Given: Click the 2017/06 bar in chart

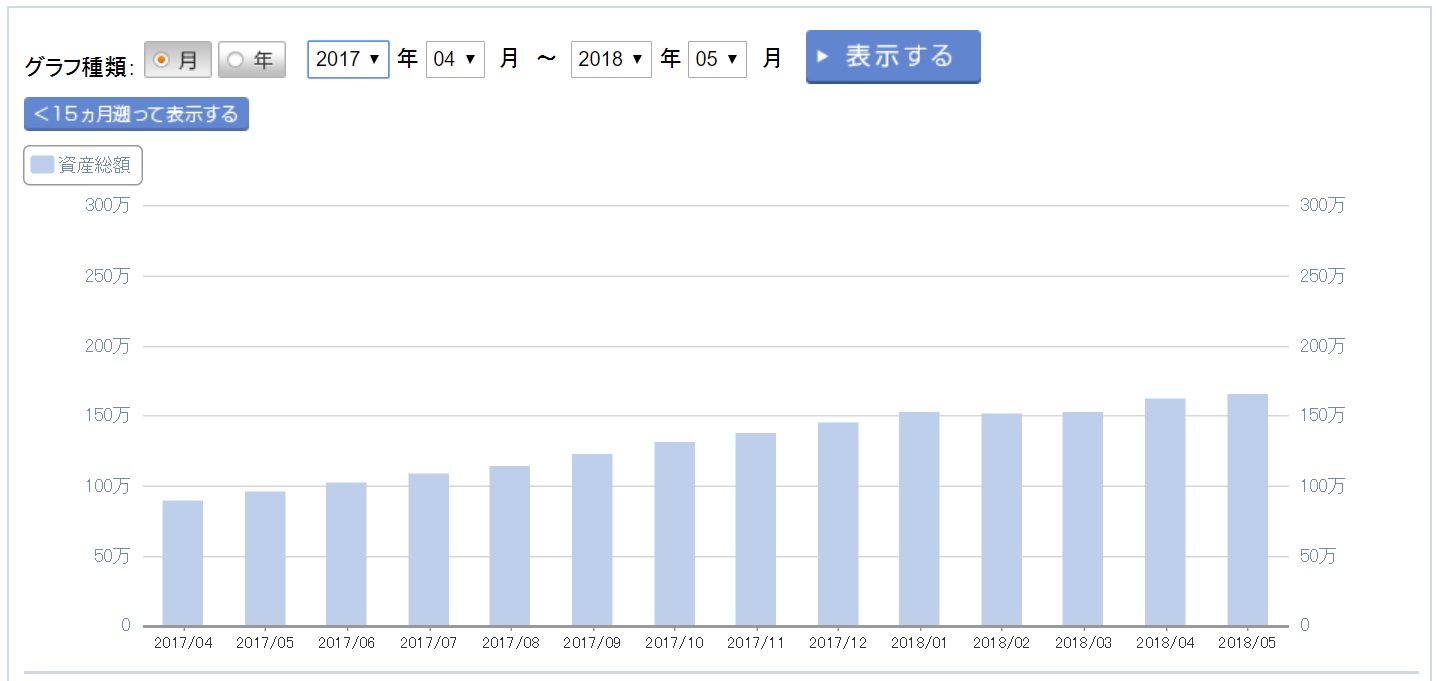Looking at the screenshot, I should point(346,554).
